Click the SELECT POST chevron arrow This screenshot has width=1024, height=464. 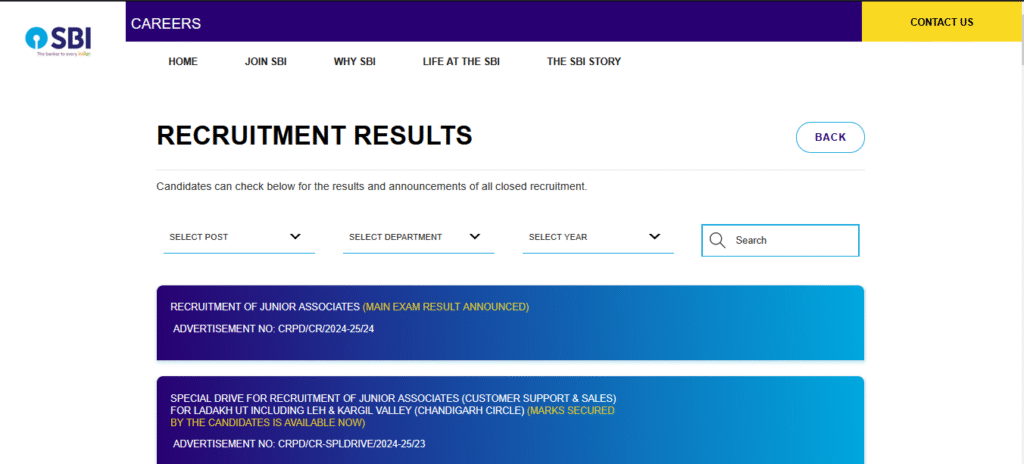[x=295, y=237]
